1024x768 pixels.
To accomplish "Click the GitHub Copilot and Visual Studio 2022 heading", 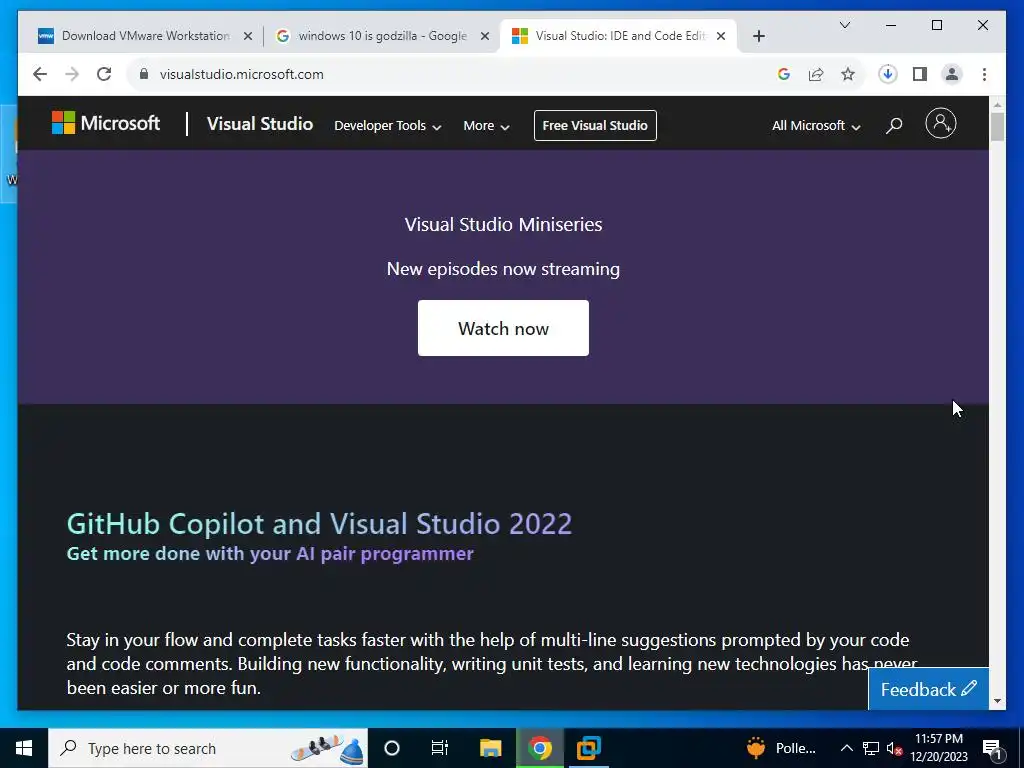I will 319,524.
